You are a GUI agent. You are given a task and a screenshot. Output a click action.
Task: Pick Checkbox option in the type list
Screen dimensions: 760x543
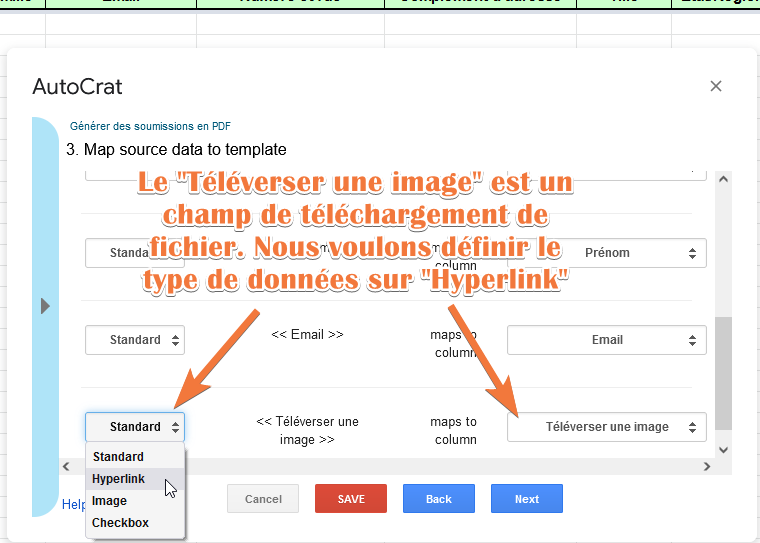[135, 523]
